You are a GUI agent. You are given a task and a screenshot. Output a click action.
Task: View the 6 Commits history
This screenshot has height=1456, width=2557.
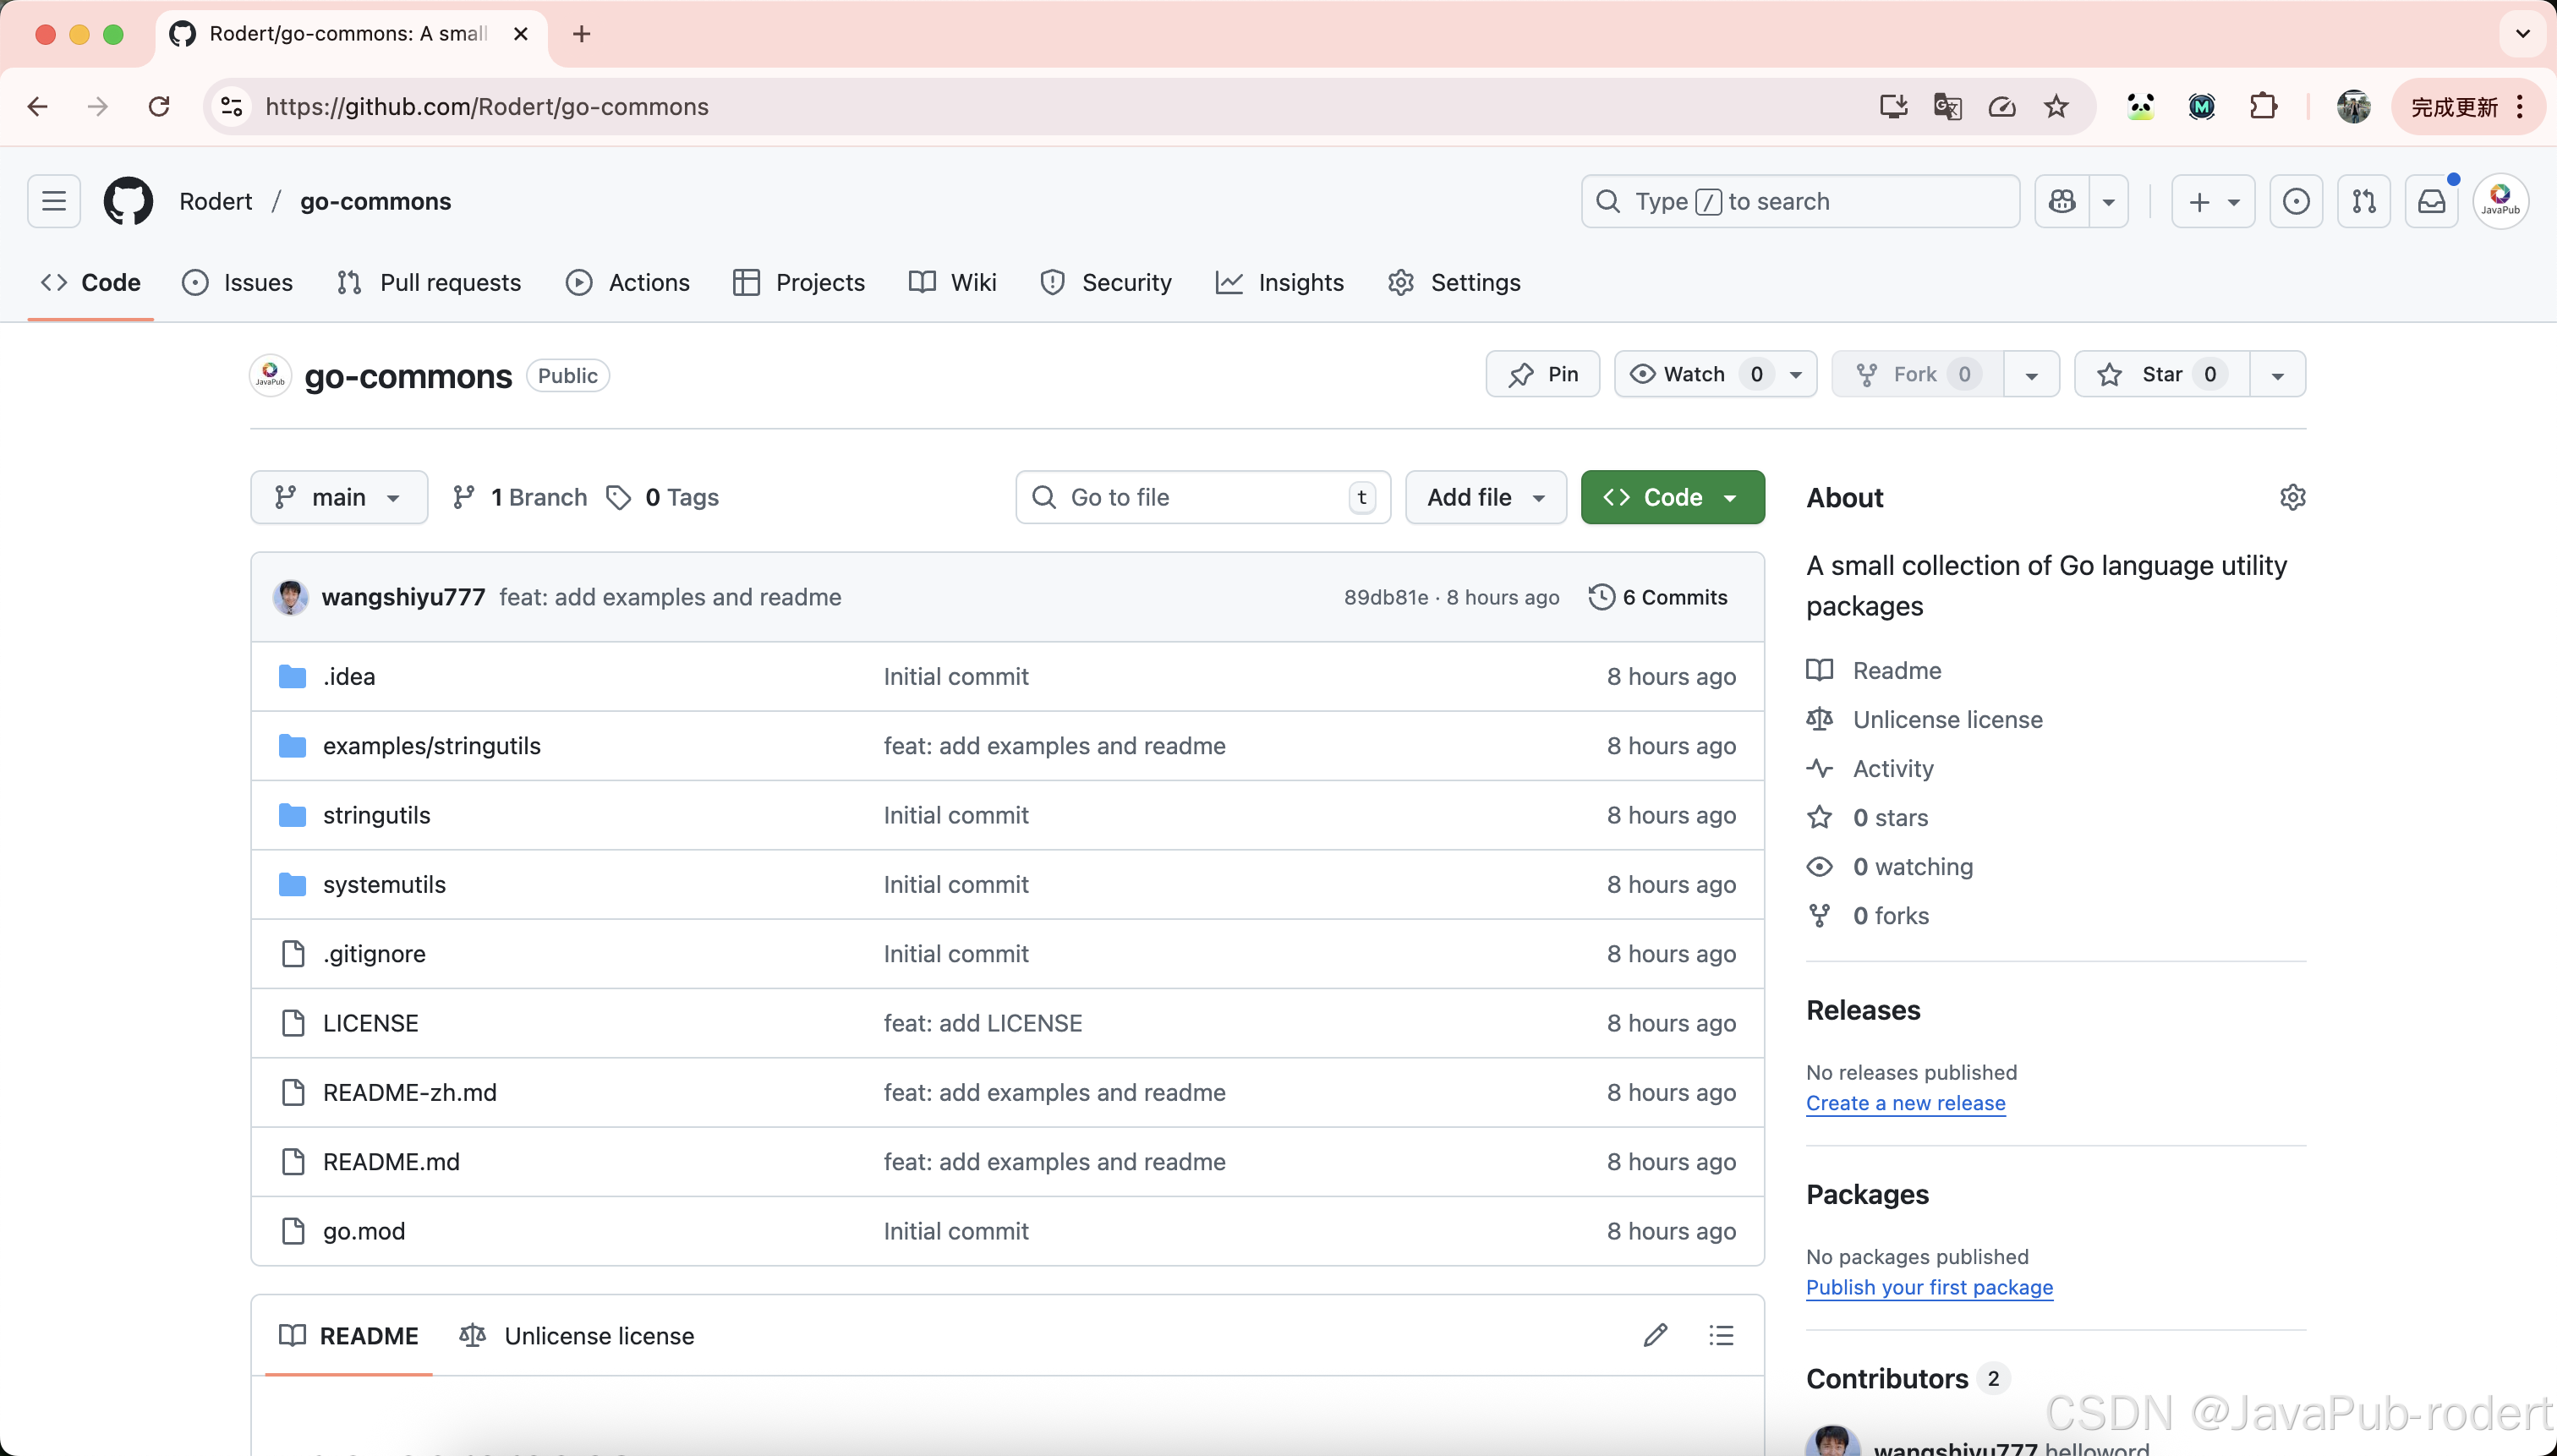point(1658,597)
